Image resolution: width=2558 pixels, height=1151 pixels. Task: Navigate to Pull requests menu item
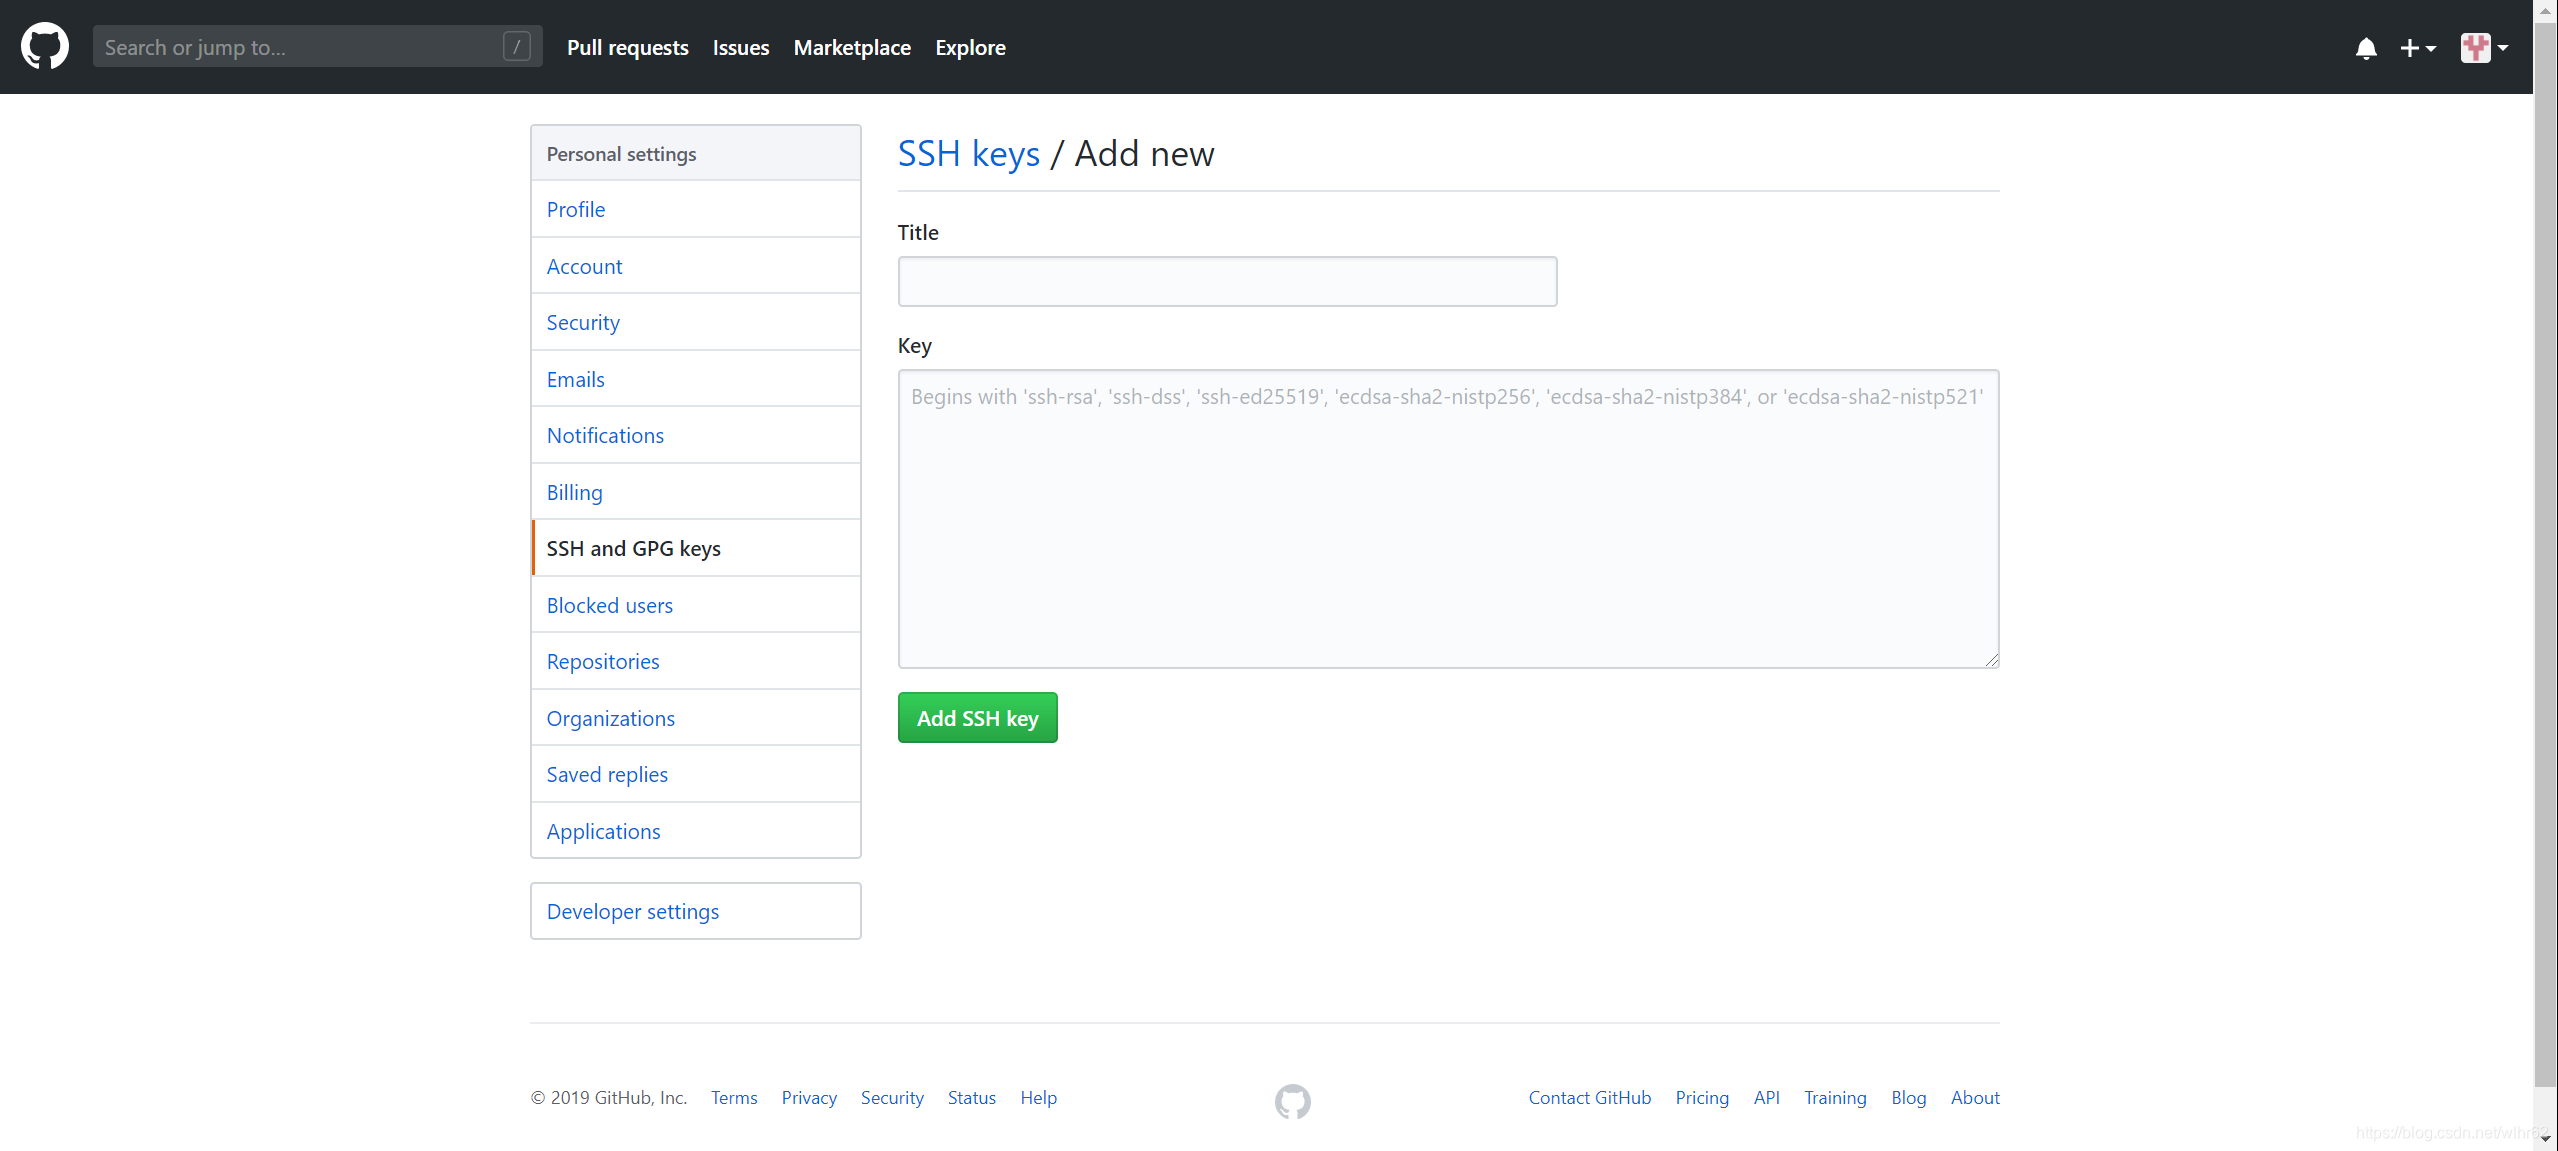(x=626, y=47)
